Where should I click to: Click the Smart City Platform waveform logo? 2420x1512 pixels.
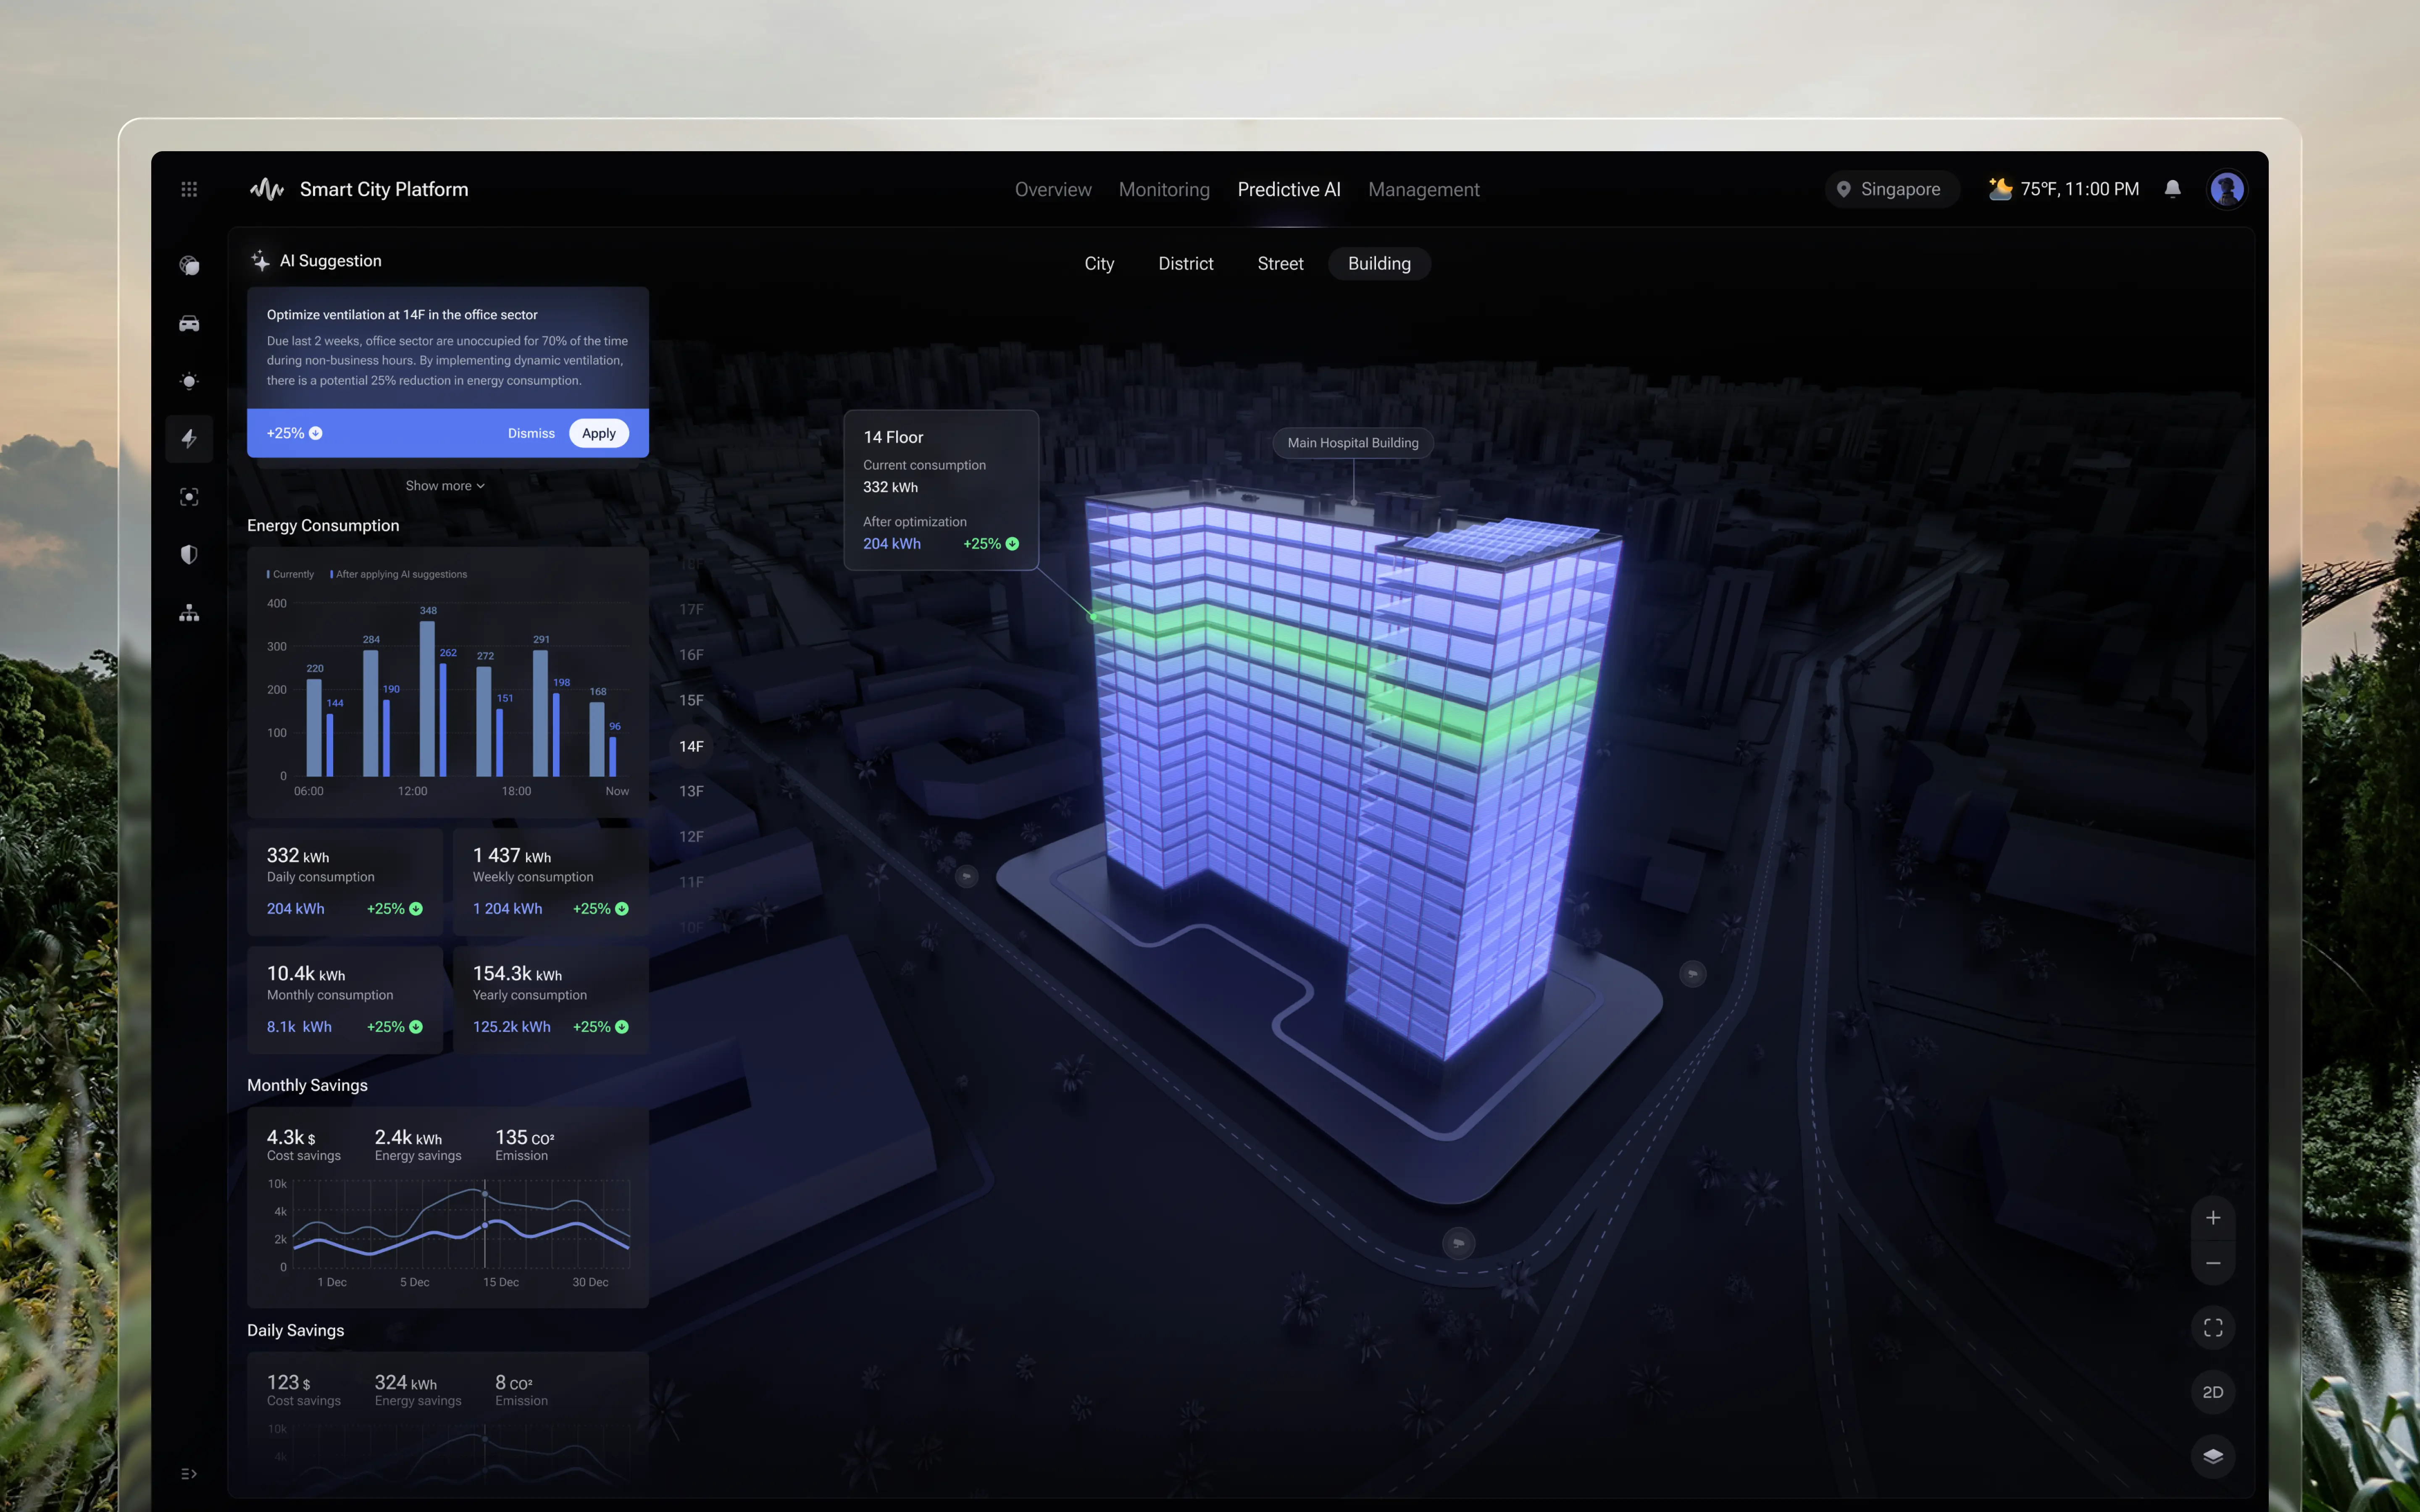point(267,189)
